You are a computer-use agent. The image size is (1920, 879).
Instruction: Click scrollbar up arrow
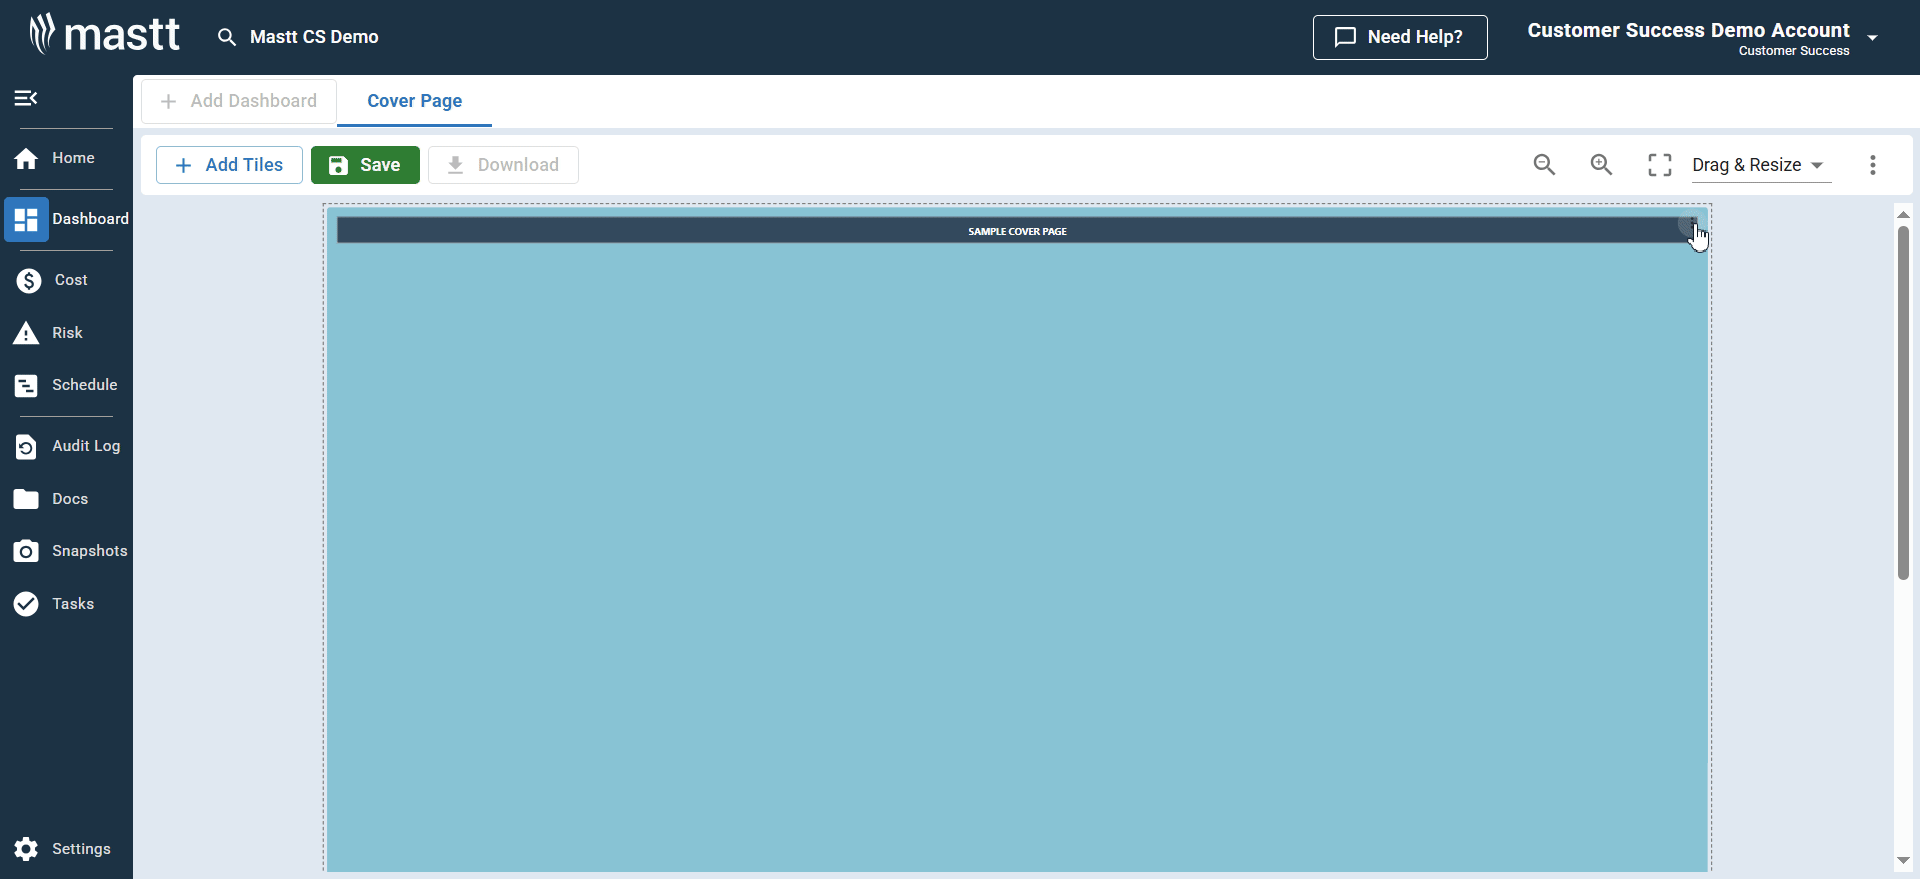(1903, 215)
